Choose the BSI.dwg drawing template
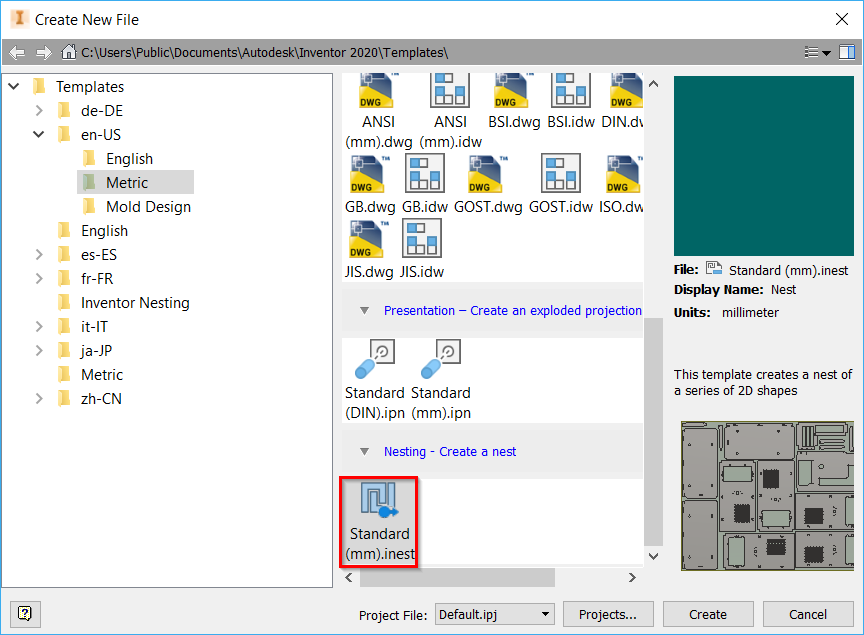This screenshot has width=864, height=635. (x=512, y=91)
